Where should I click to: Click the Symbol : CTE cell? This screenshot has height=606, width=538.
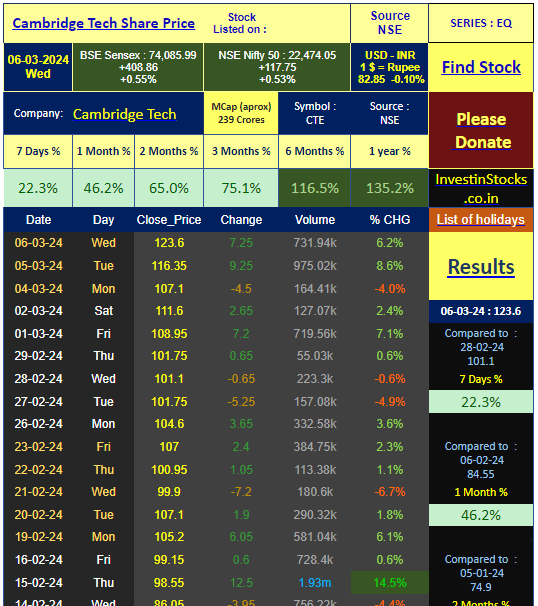[315, 113]
